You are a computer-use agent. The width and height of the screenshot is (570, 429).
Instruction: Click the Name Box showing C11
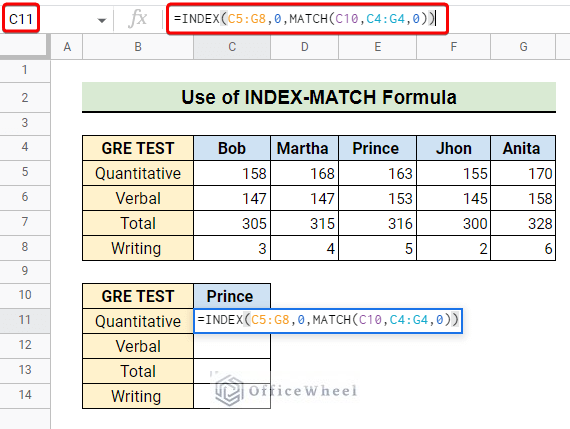pos(21,19)
